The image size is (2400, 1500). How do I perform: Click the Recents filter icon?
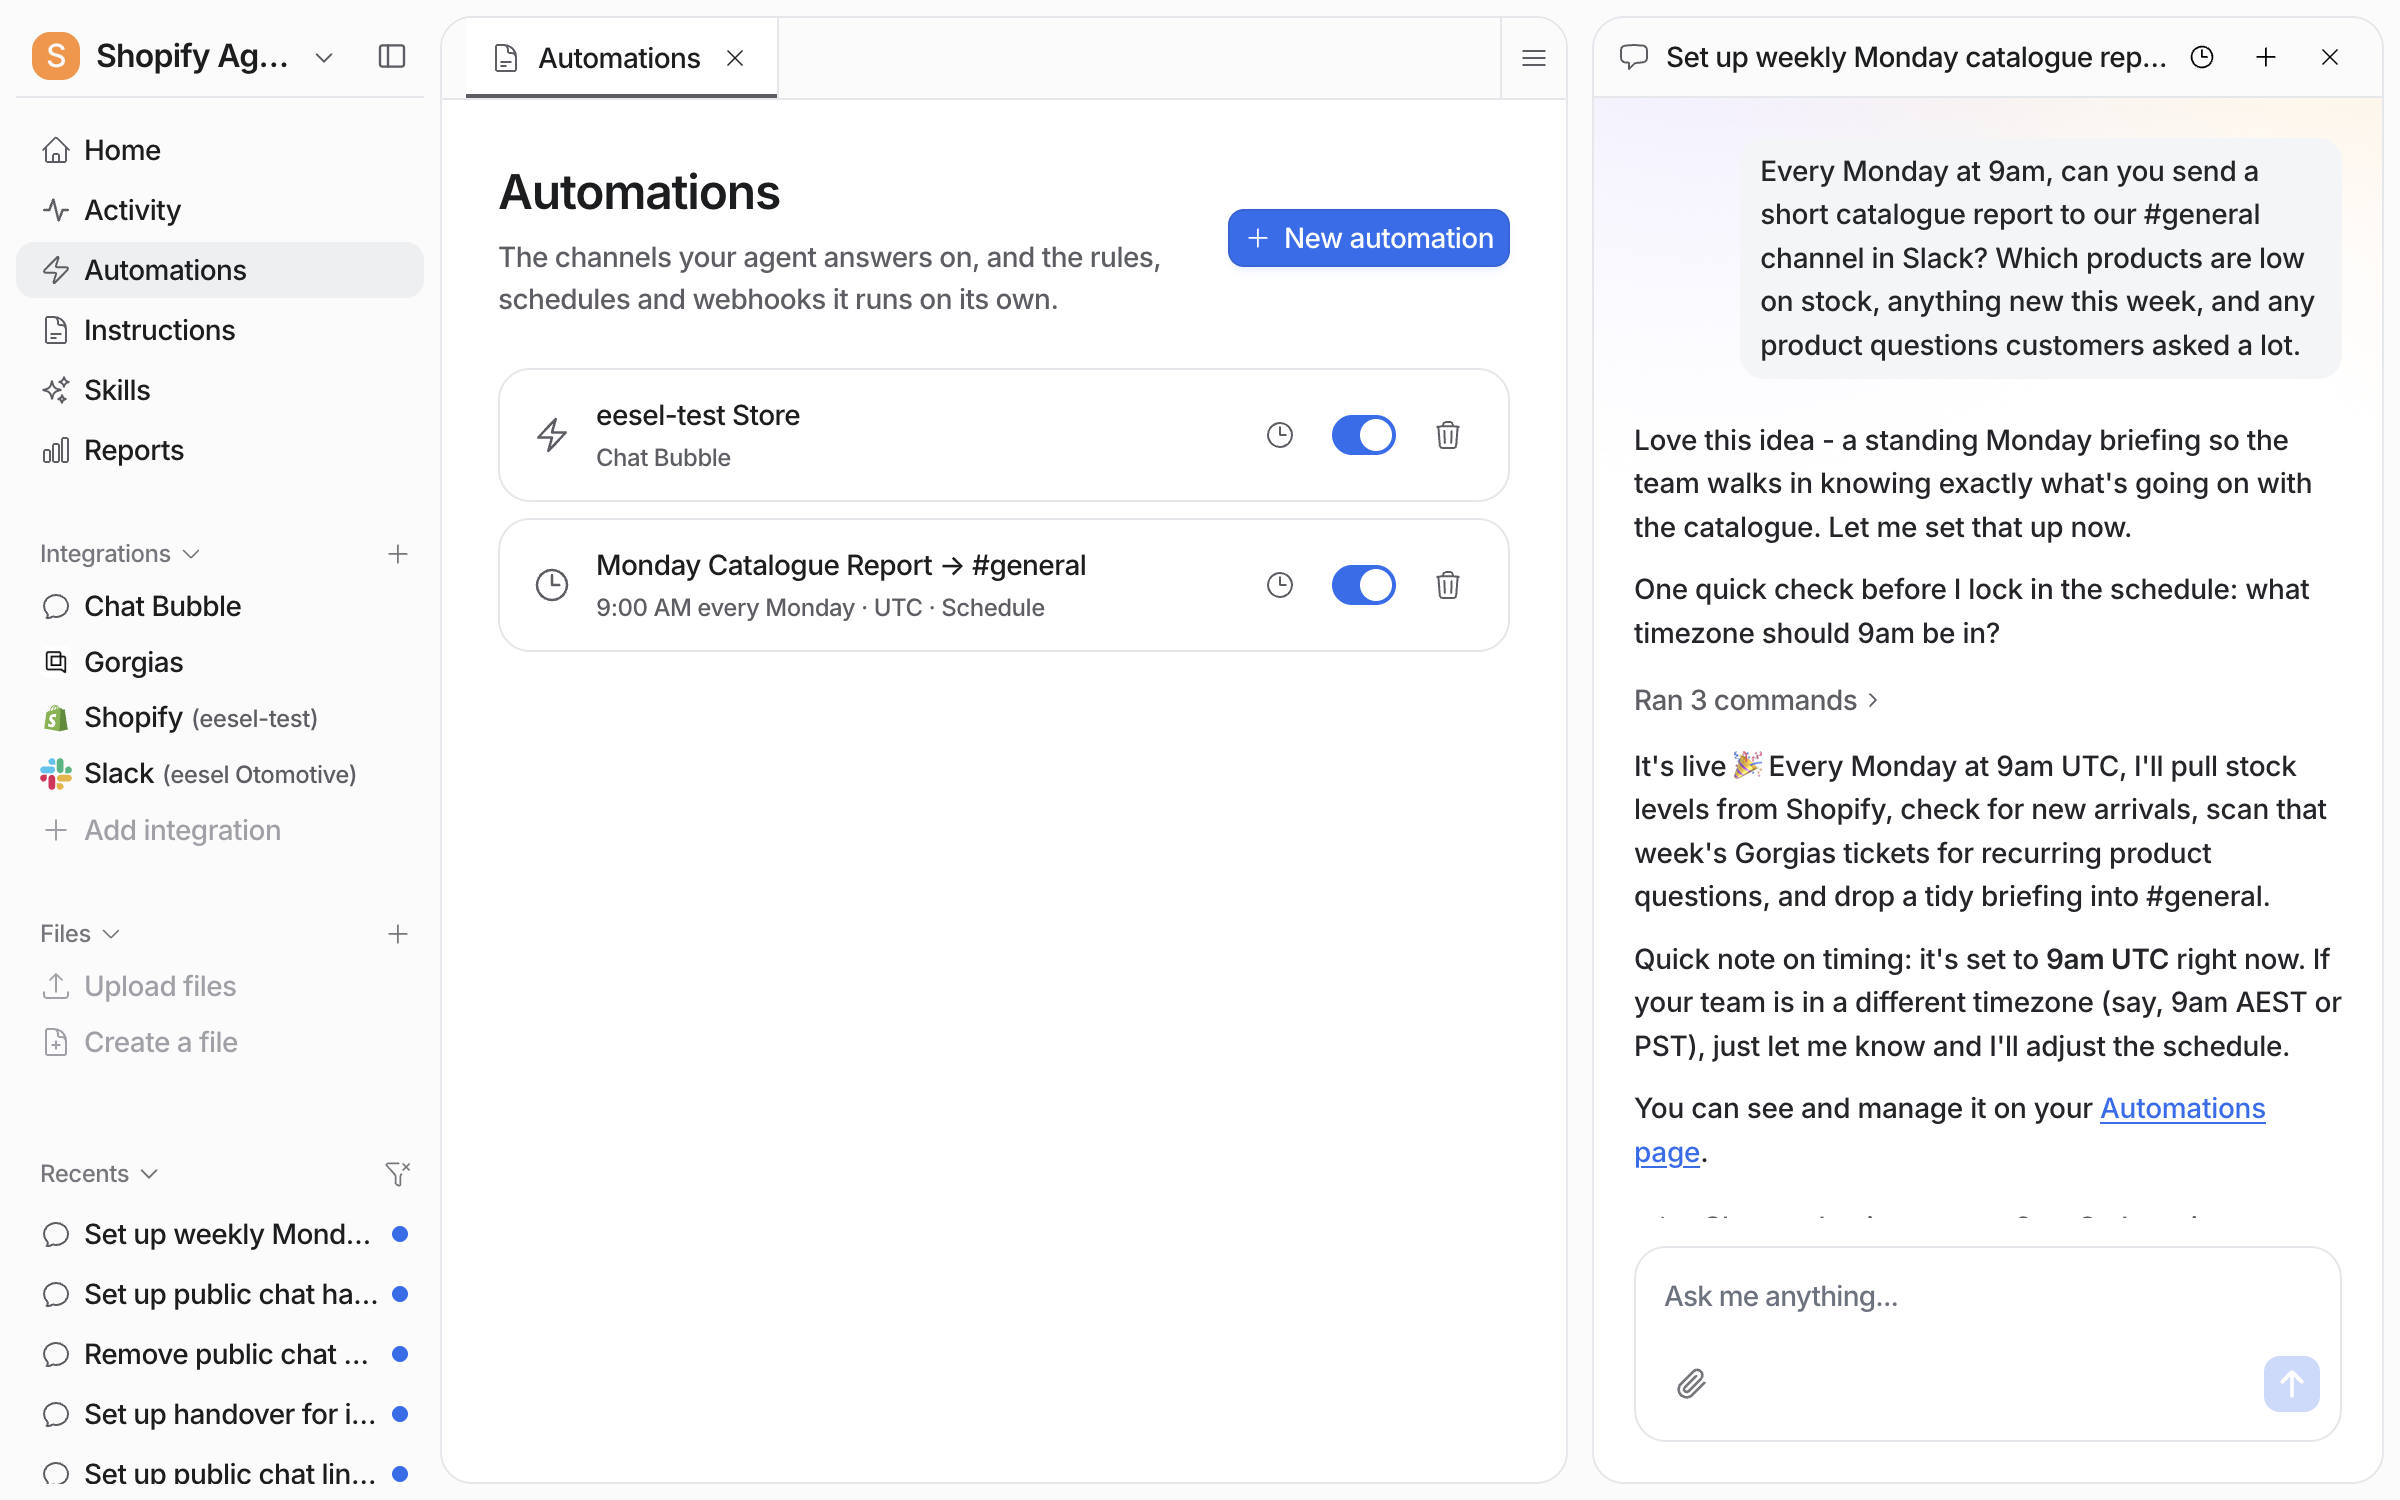click(398, 1173)
